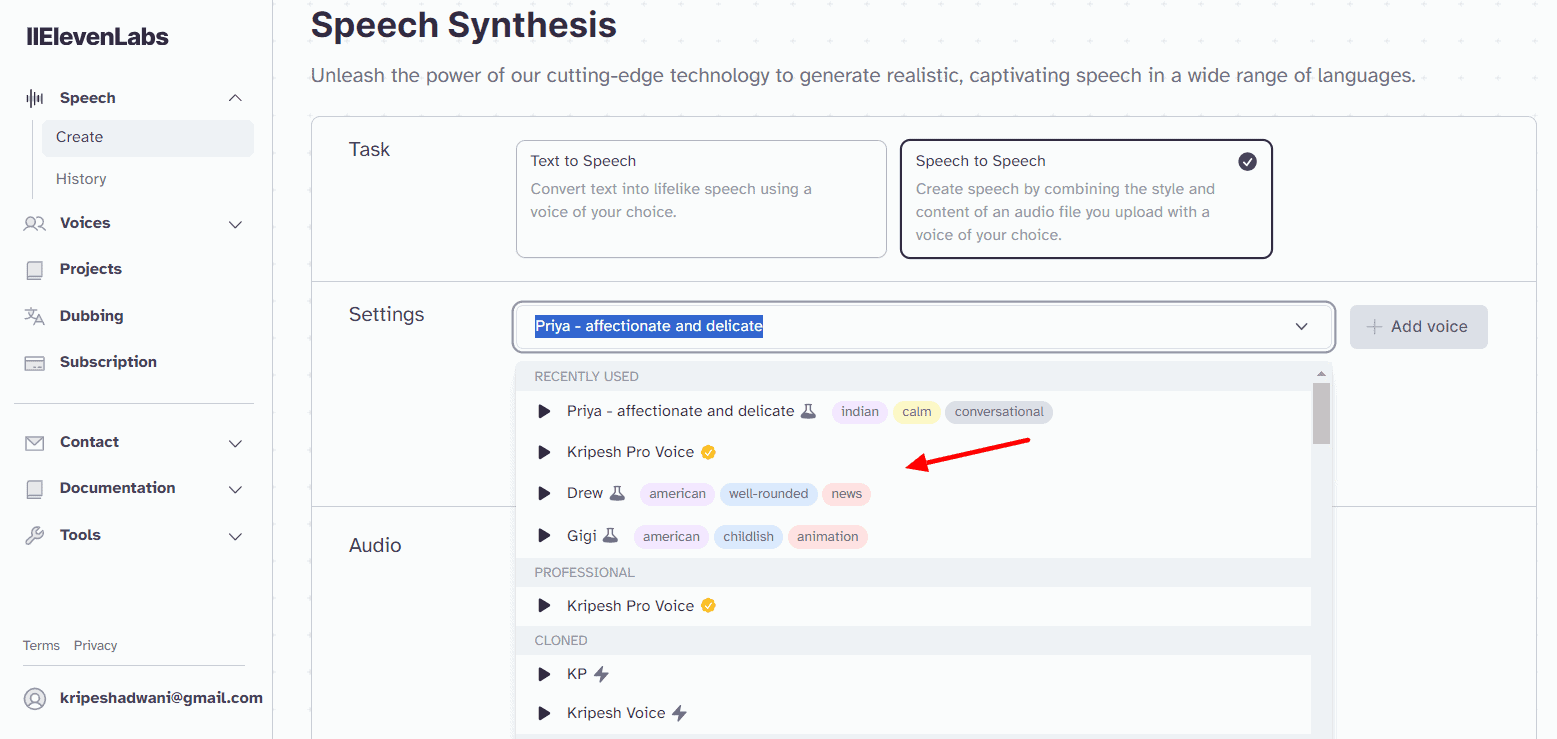The height and width of the screenshot is (739, 1557).
Task: Click the account profile avatar icon
Action: [x=35, y=698]
